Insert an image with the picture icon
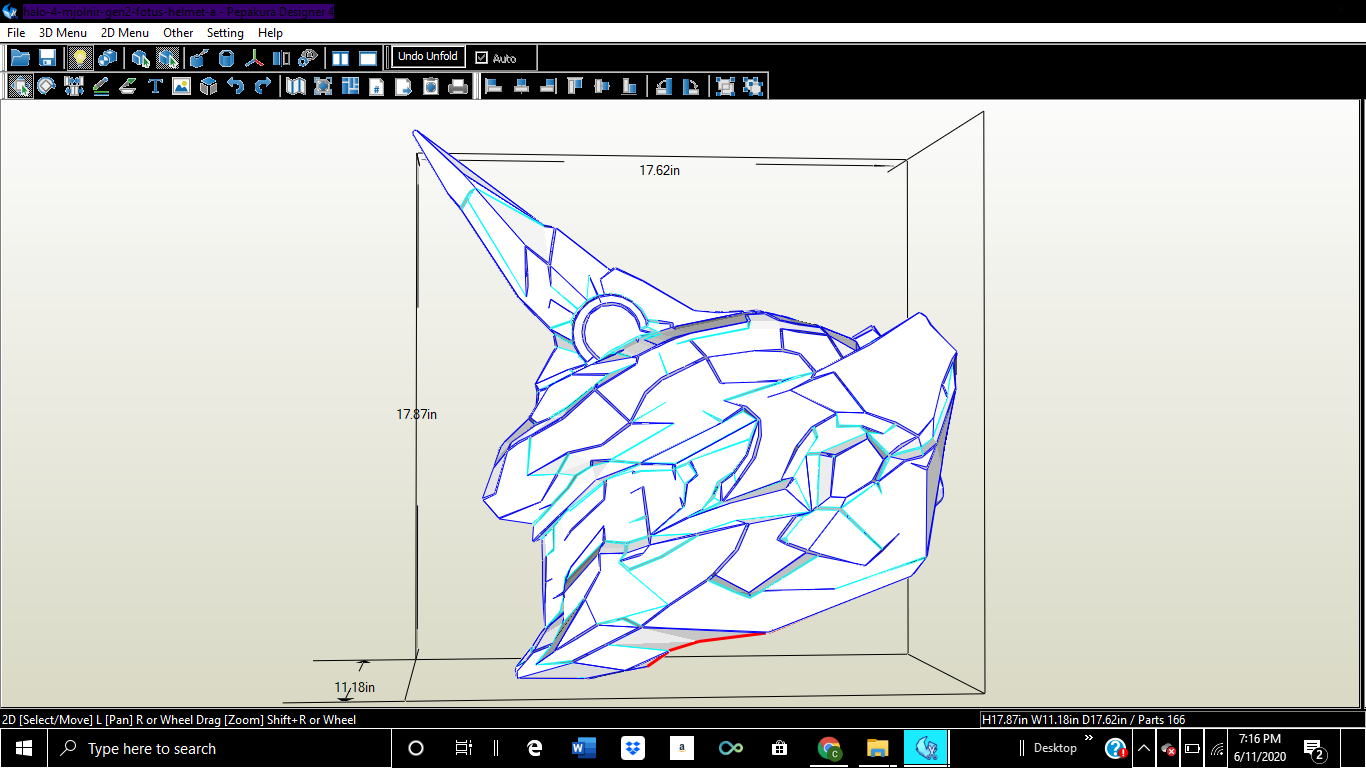The width and height of the screenshot is (1366, 768). [x=181, y=86]
